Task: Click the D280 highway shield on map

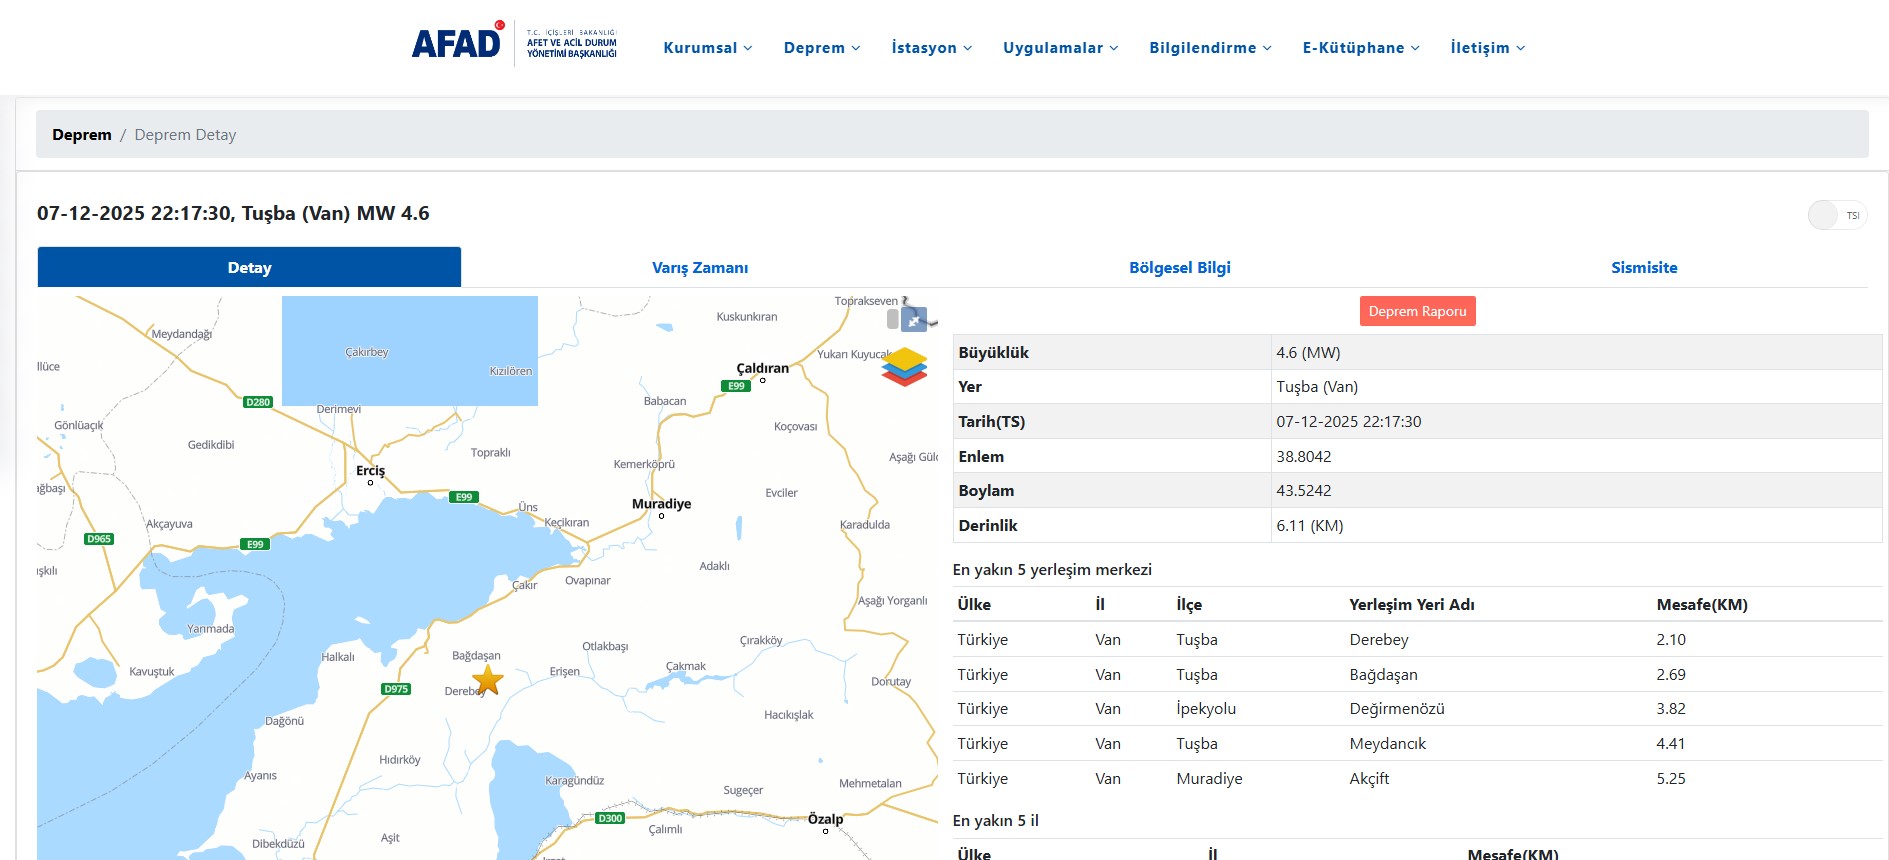Action: [258, 402]
